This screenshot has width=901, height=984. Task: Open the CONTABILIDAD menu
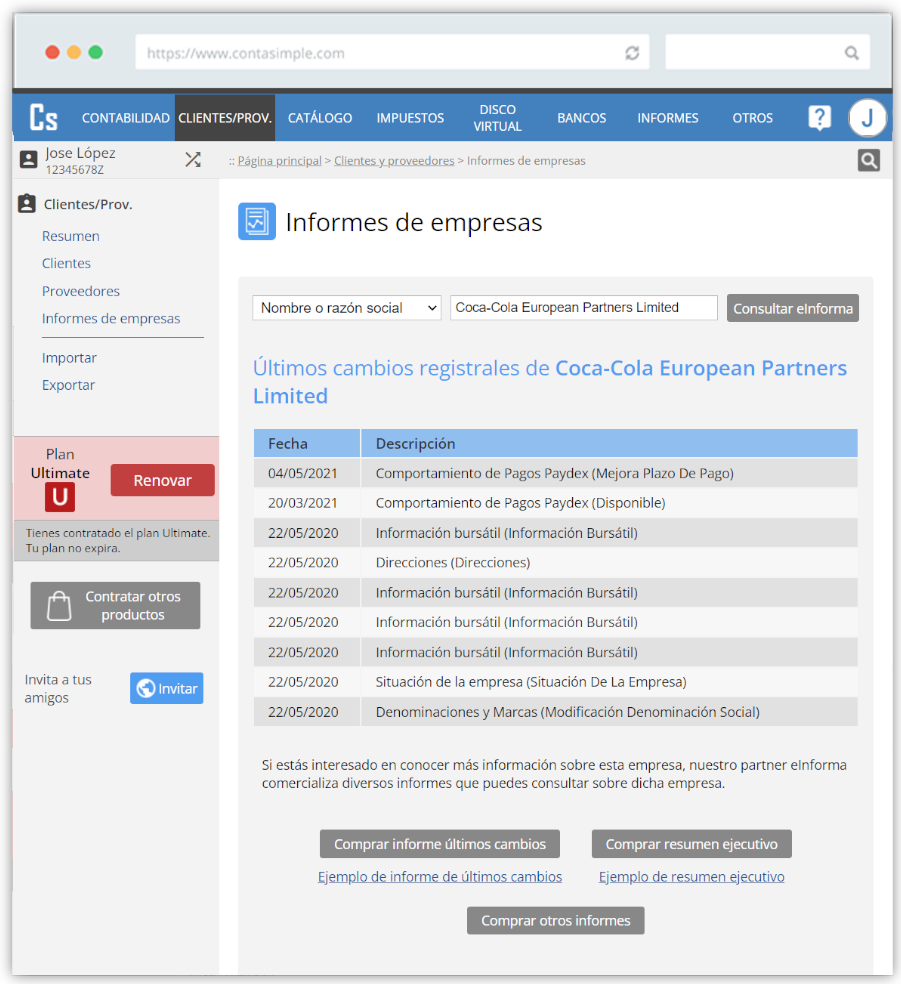tap(125, 118)
